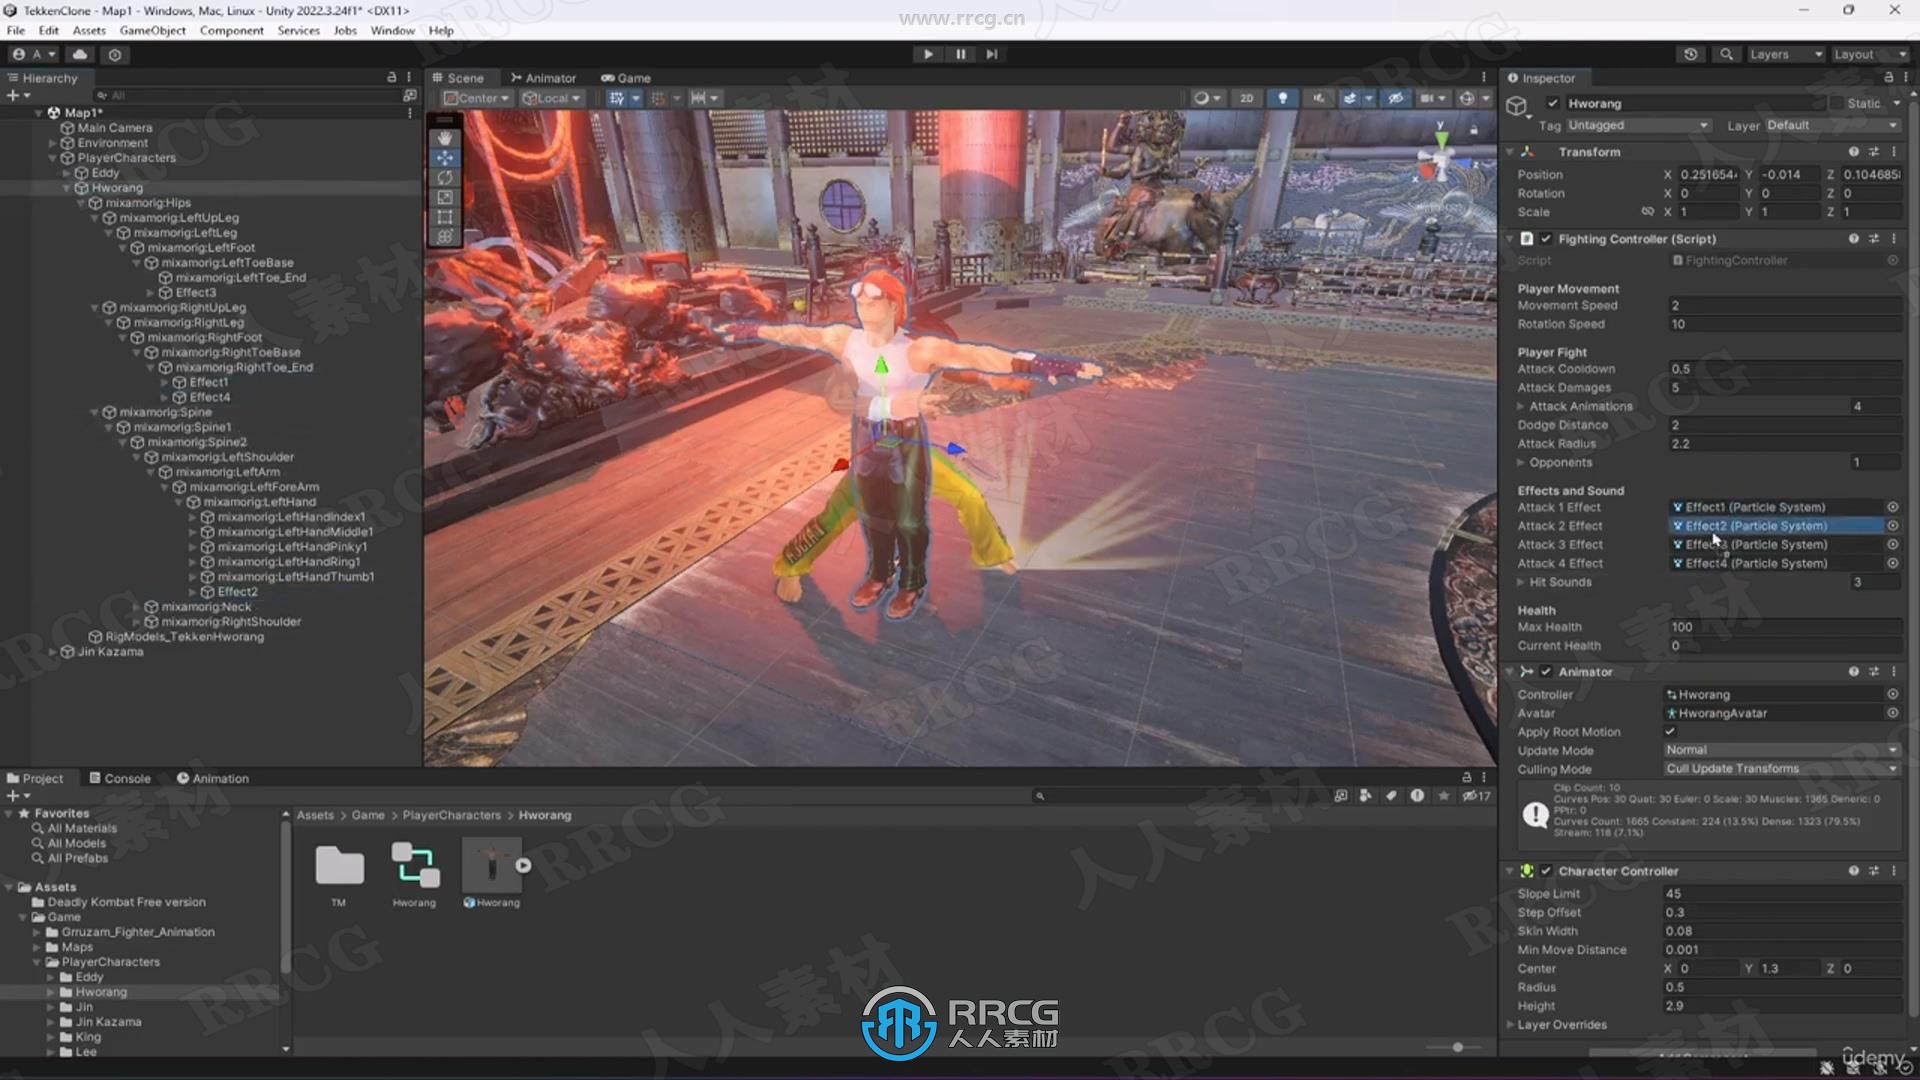Toggle Animator component enabled checkbox
This screenshot has height=1080, width=1920.
pyautogui.click(x=1546, y=672)
